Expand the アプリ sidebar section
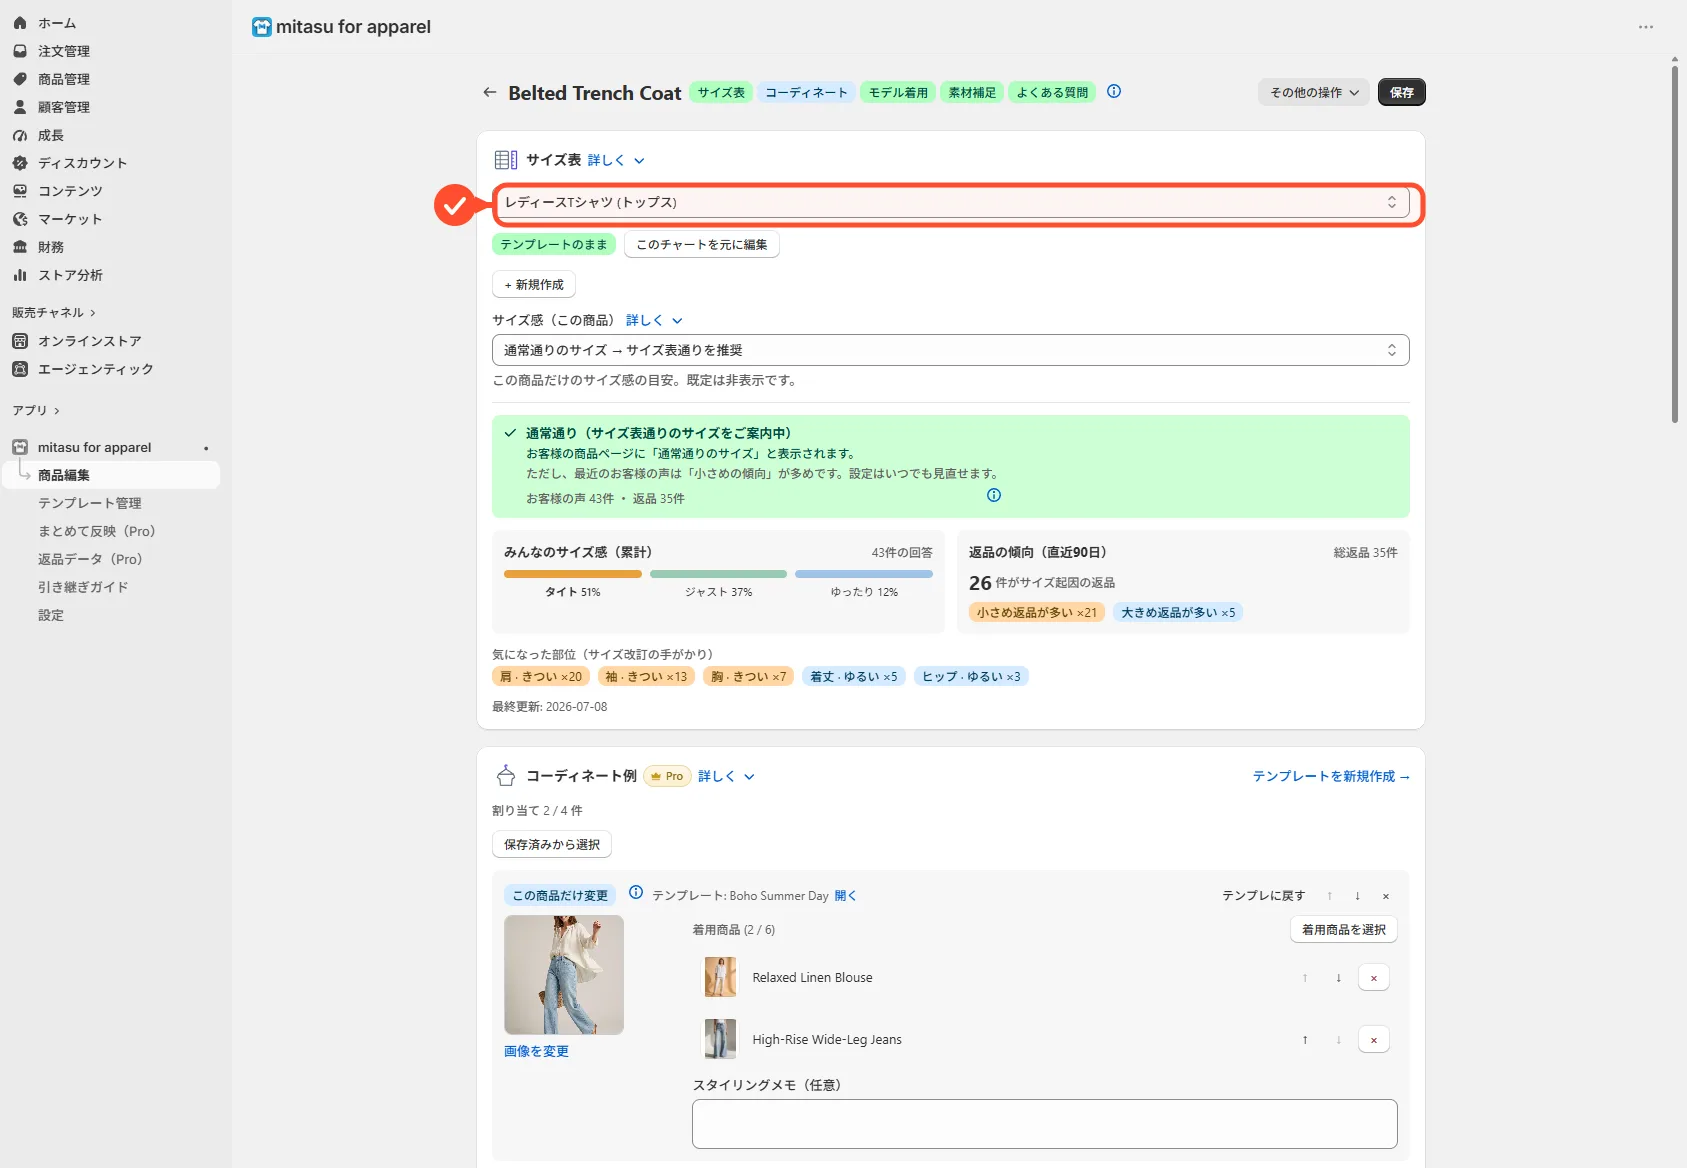The width and height of the screenshot is (1687, 1168). (x=36, y=410)
